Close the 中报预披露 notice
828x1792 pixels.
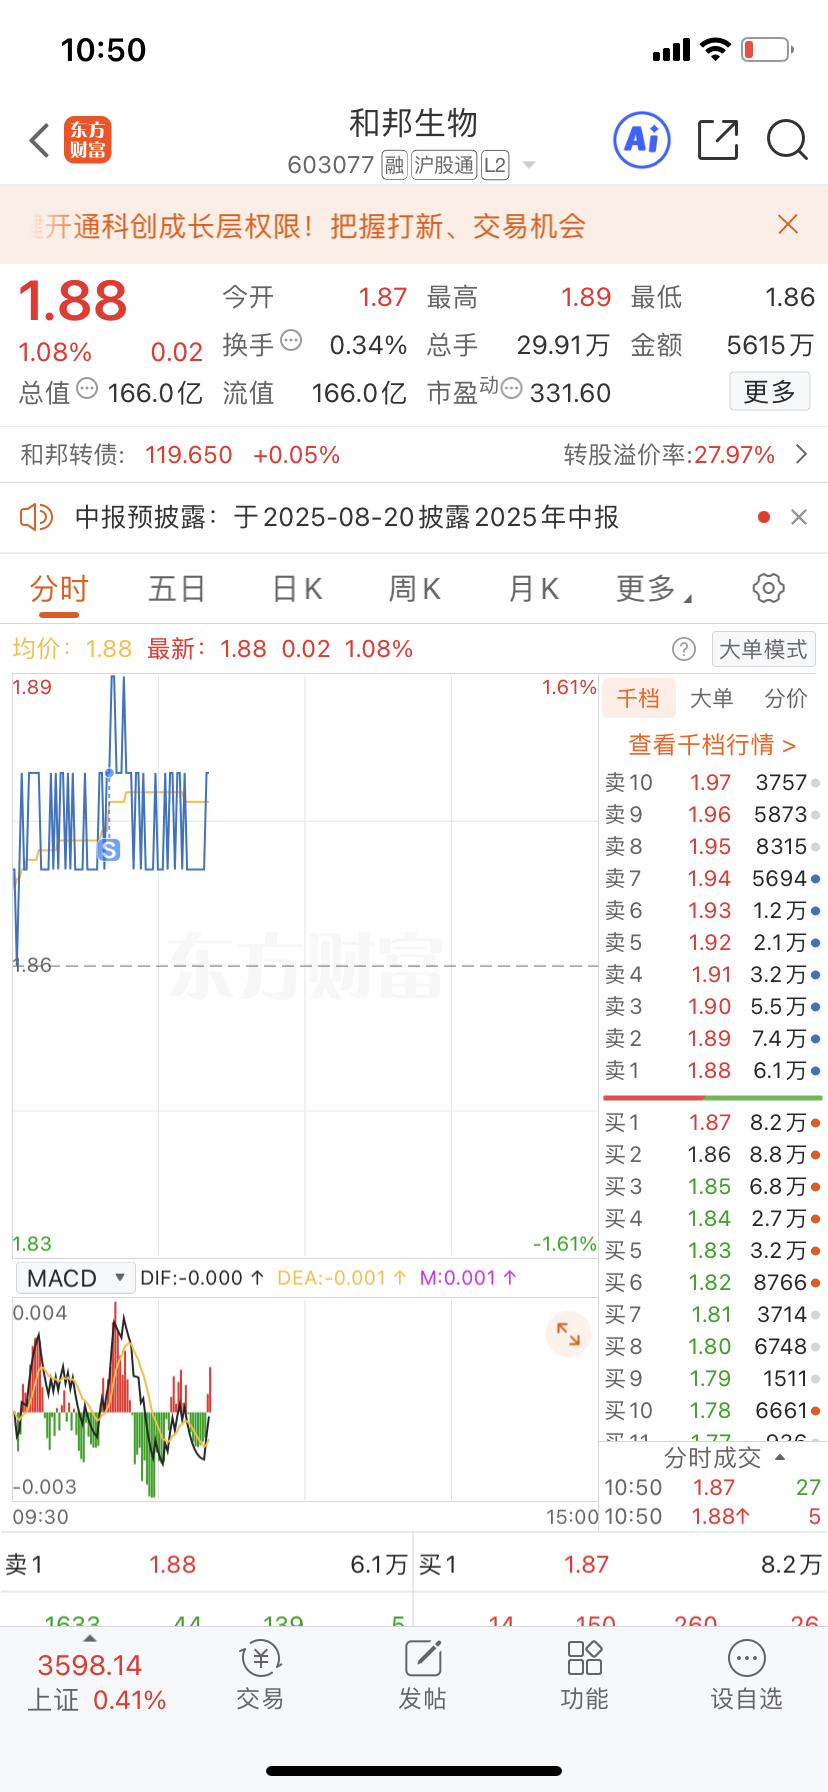click(x=799, y=517)
